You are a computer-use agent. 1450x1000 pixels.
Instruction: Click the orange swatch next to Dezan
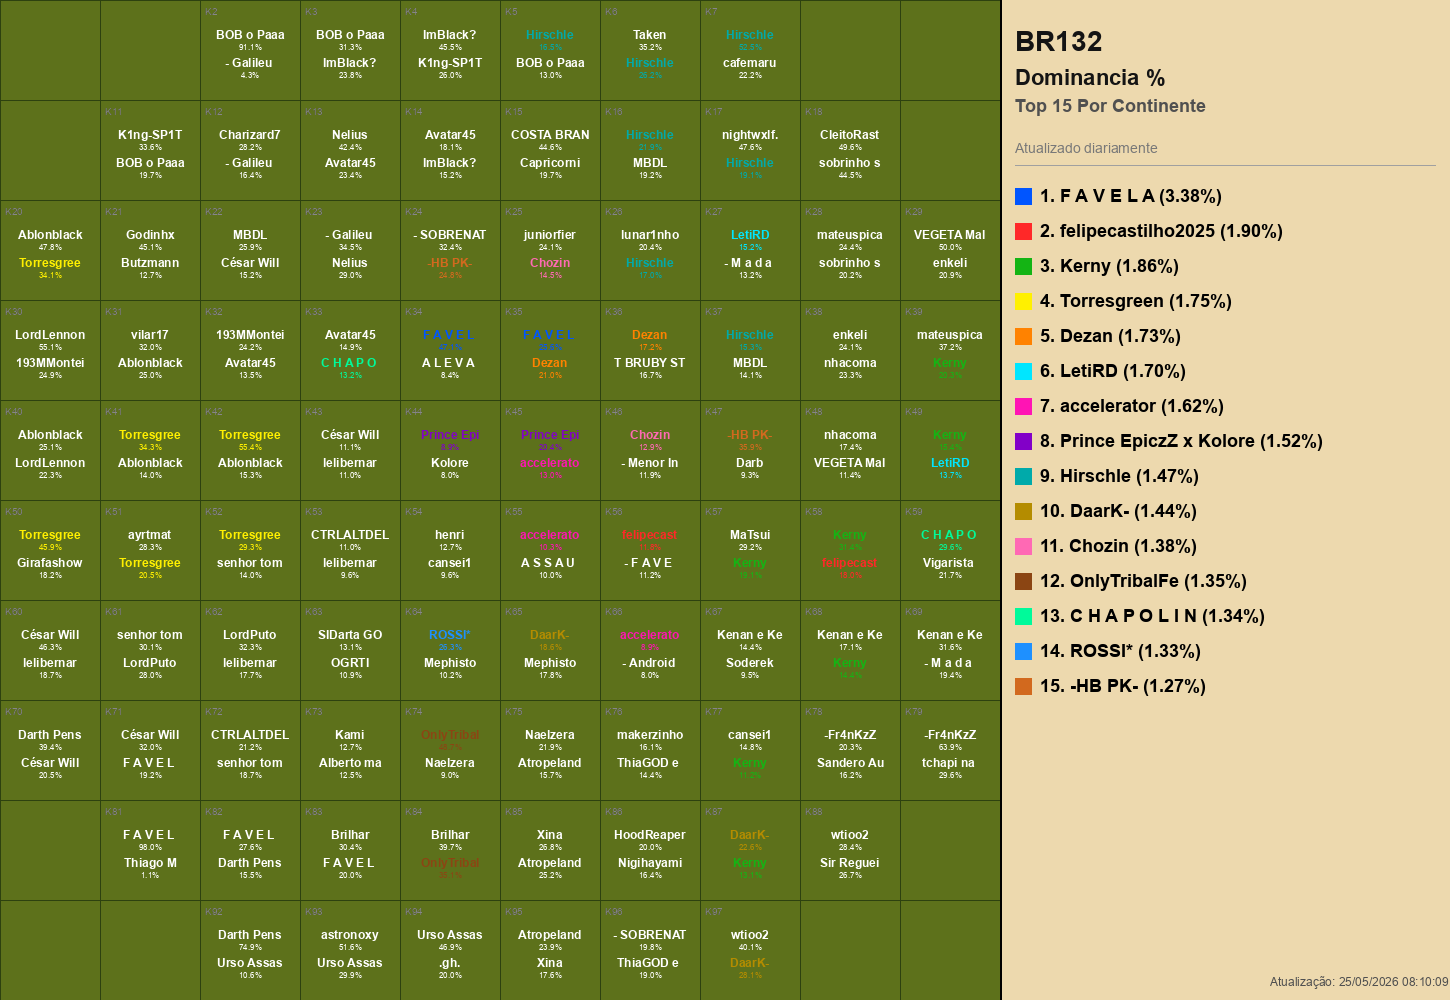[x=1023, y=336]
